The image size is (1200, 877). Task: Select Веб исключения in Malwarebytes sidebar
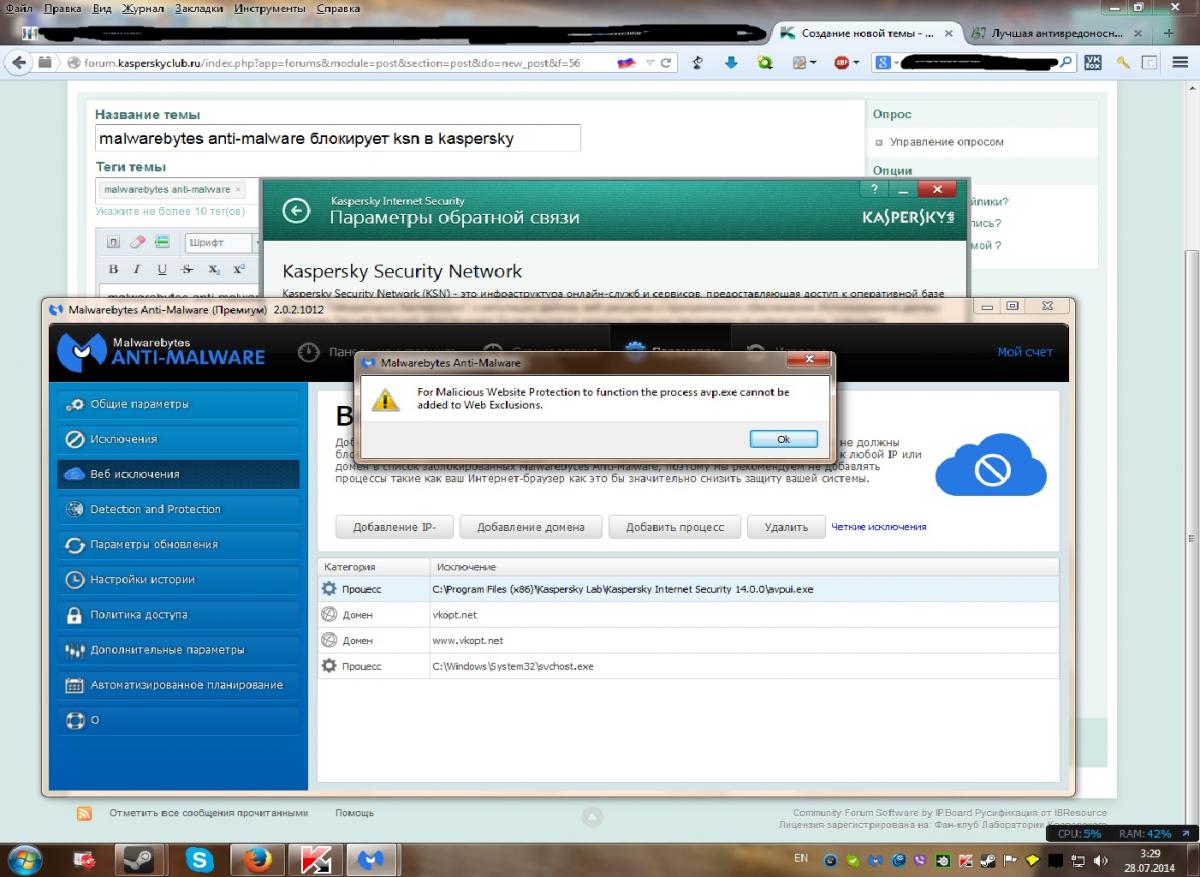click(x=178, y=474)
